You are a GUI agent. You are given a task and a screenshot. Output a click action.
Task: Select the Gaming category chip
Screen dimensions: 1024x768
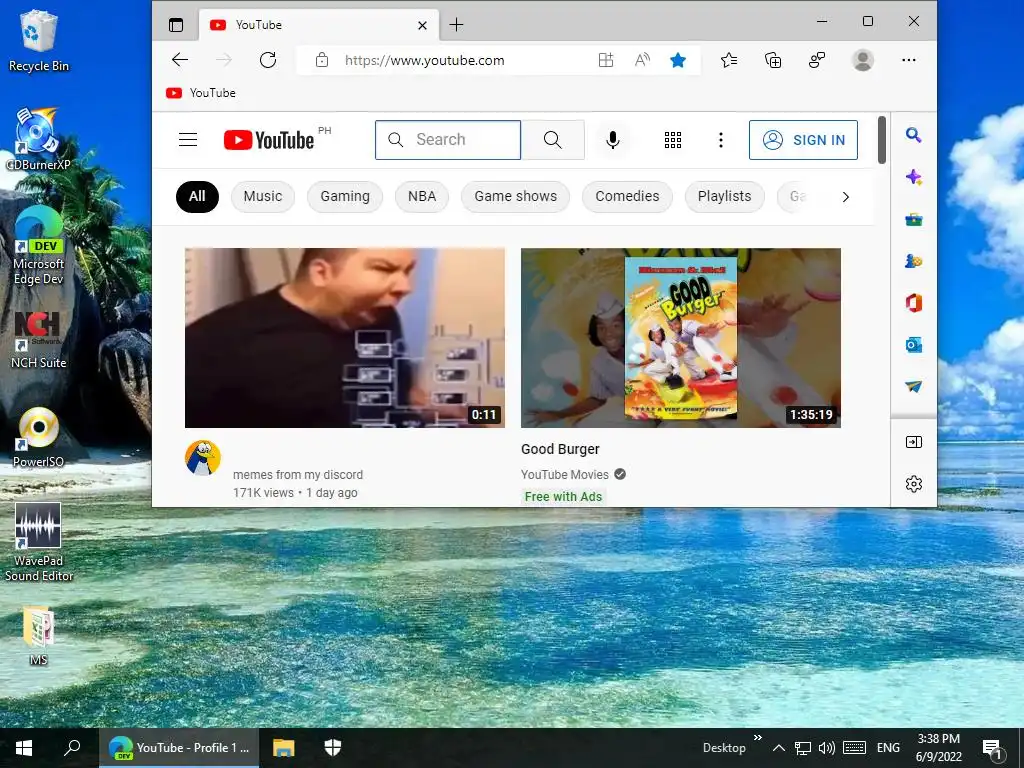[345, 197]
